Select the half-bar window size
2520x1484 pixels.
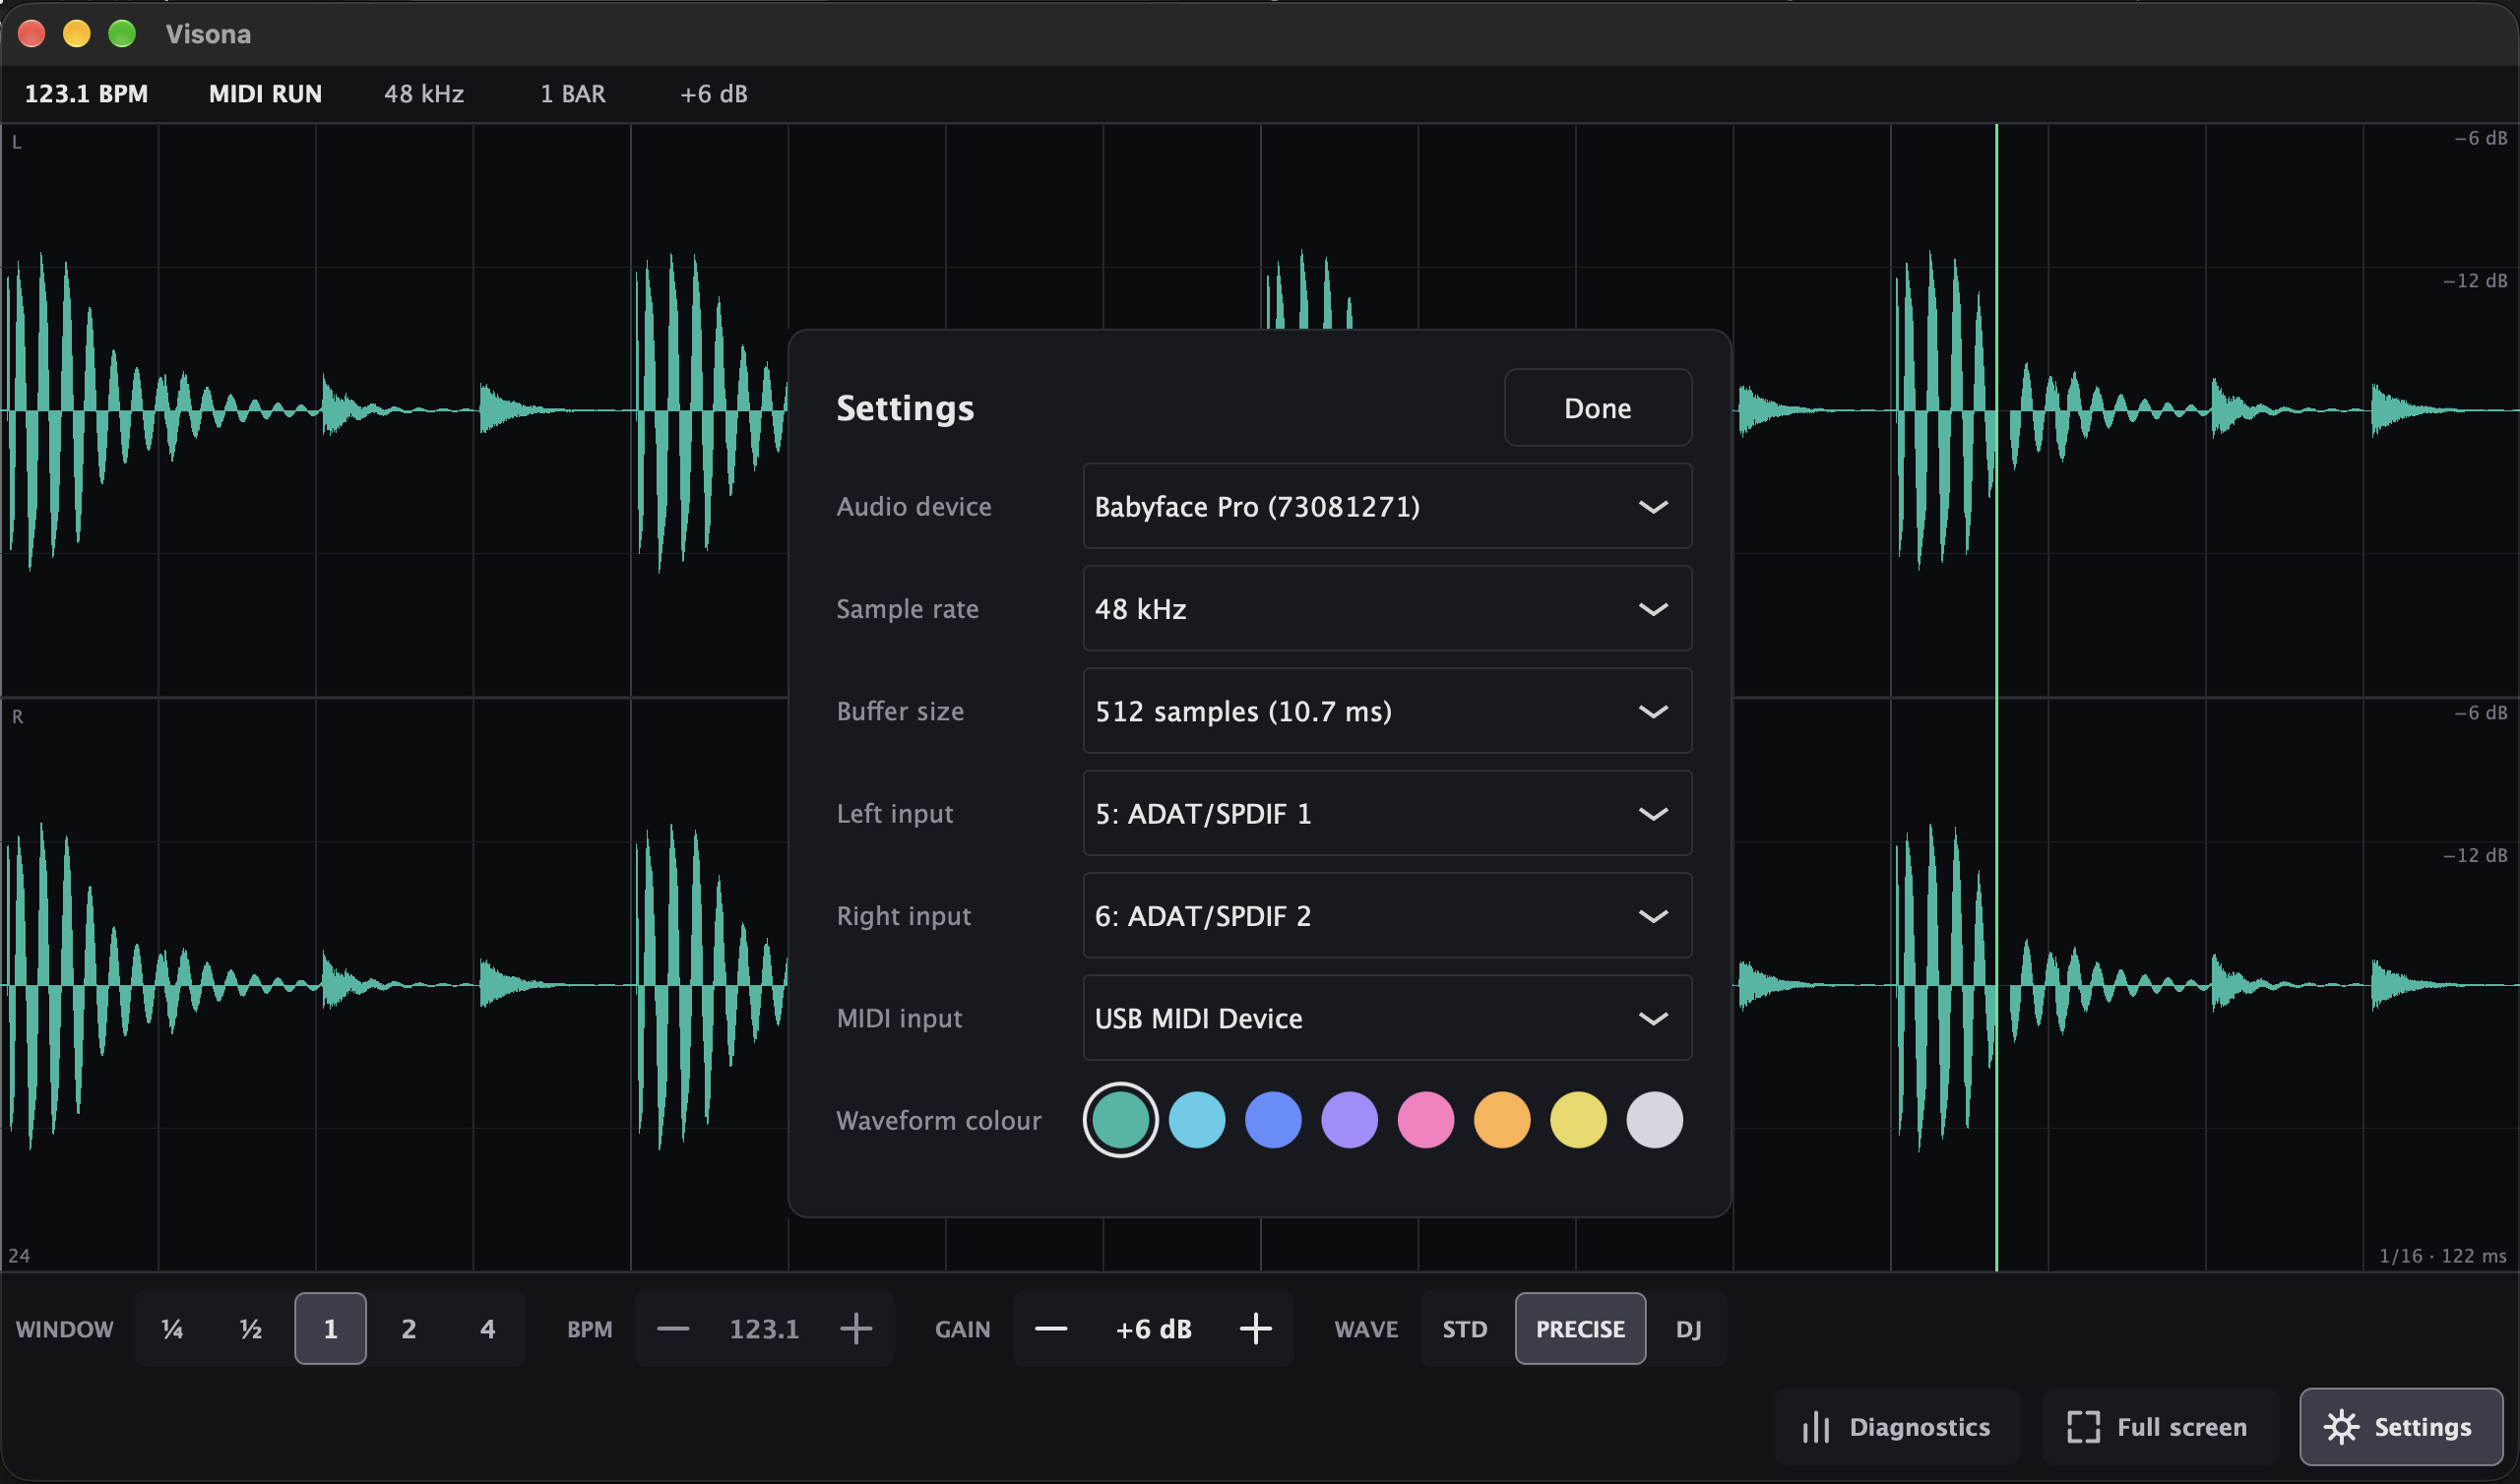pos(251,1329)
